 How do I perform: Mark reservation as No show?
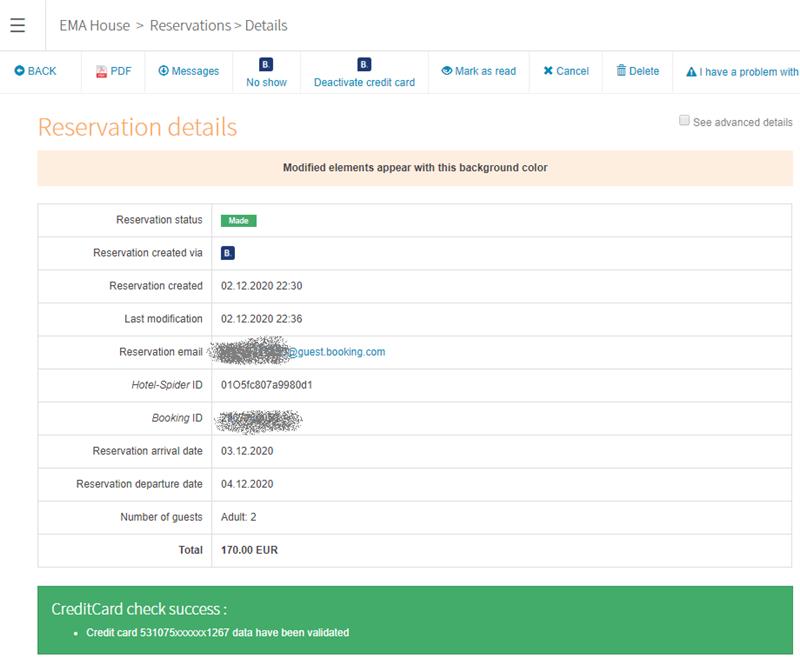pos(266,73)
